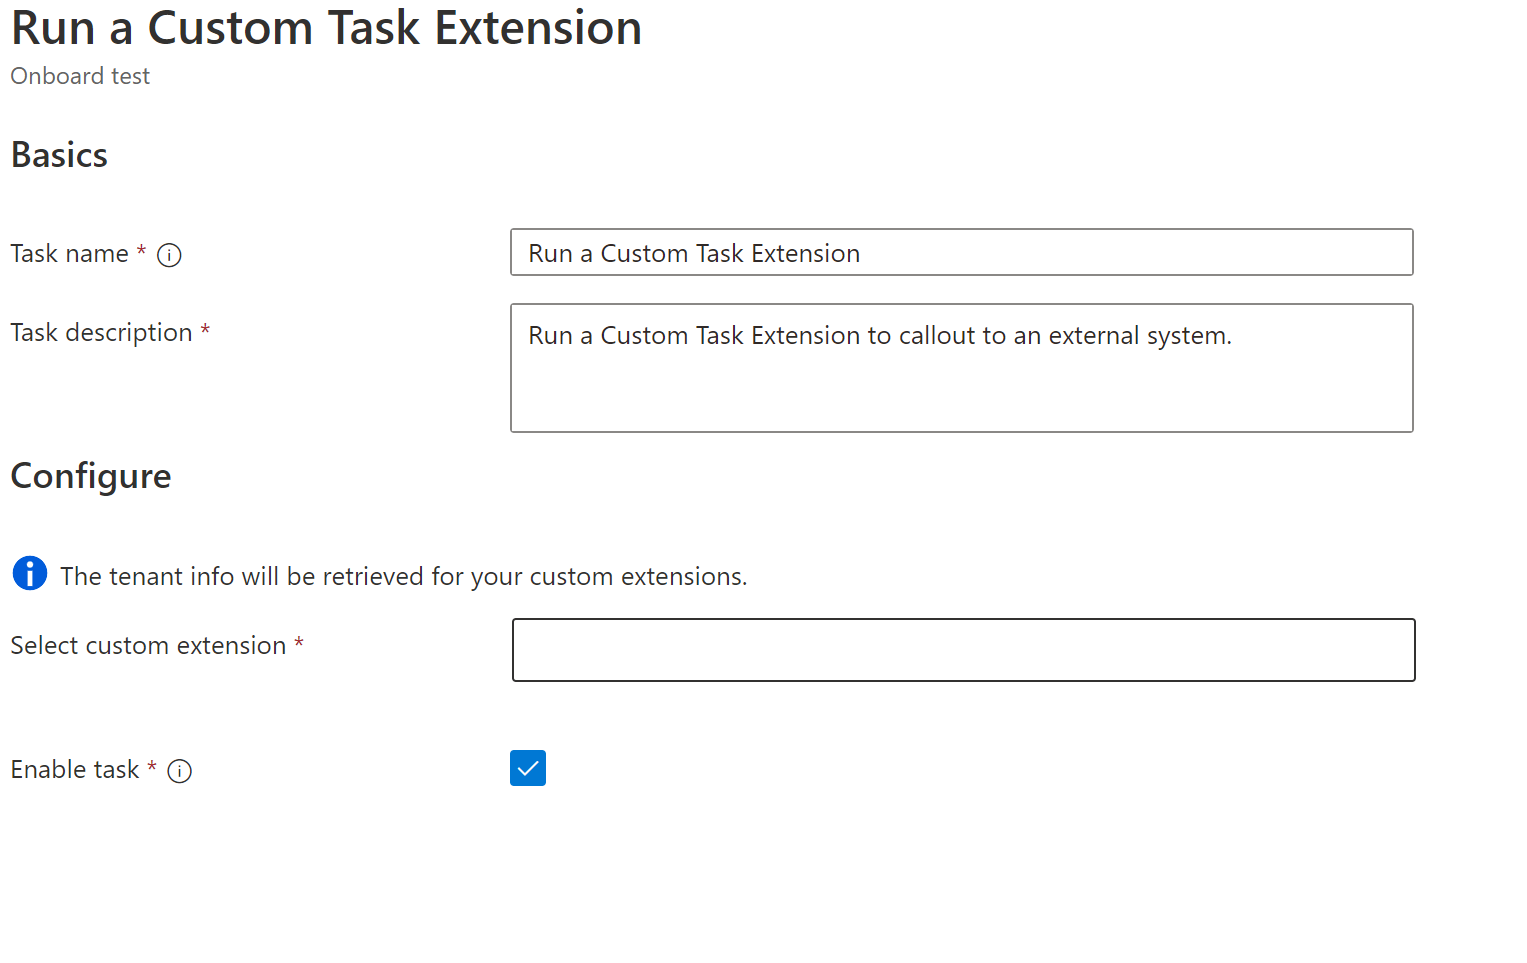Open custom extension picker under Configure

(963, 650)
